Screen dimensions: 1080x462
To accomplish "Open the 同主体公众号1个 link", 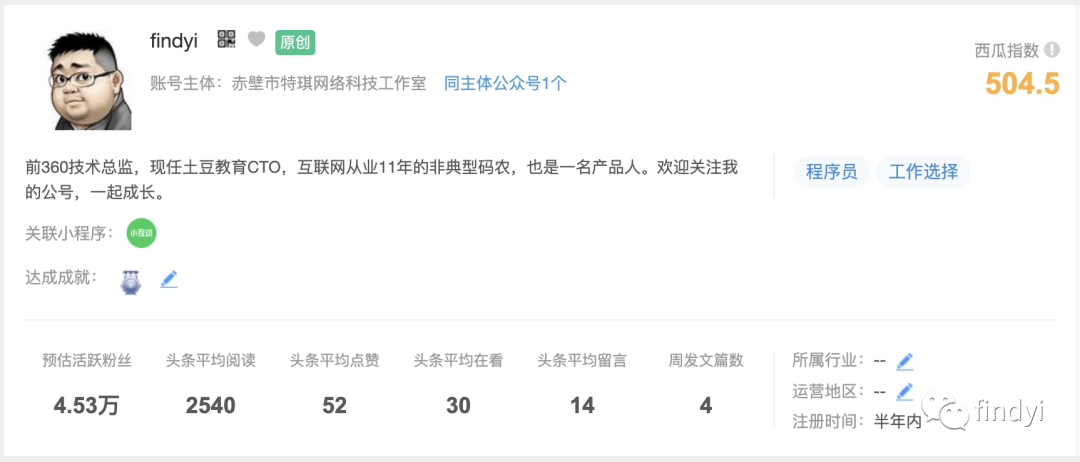I will (x=505, y=84).
